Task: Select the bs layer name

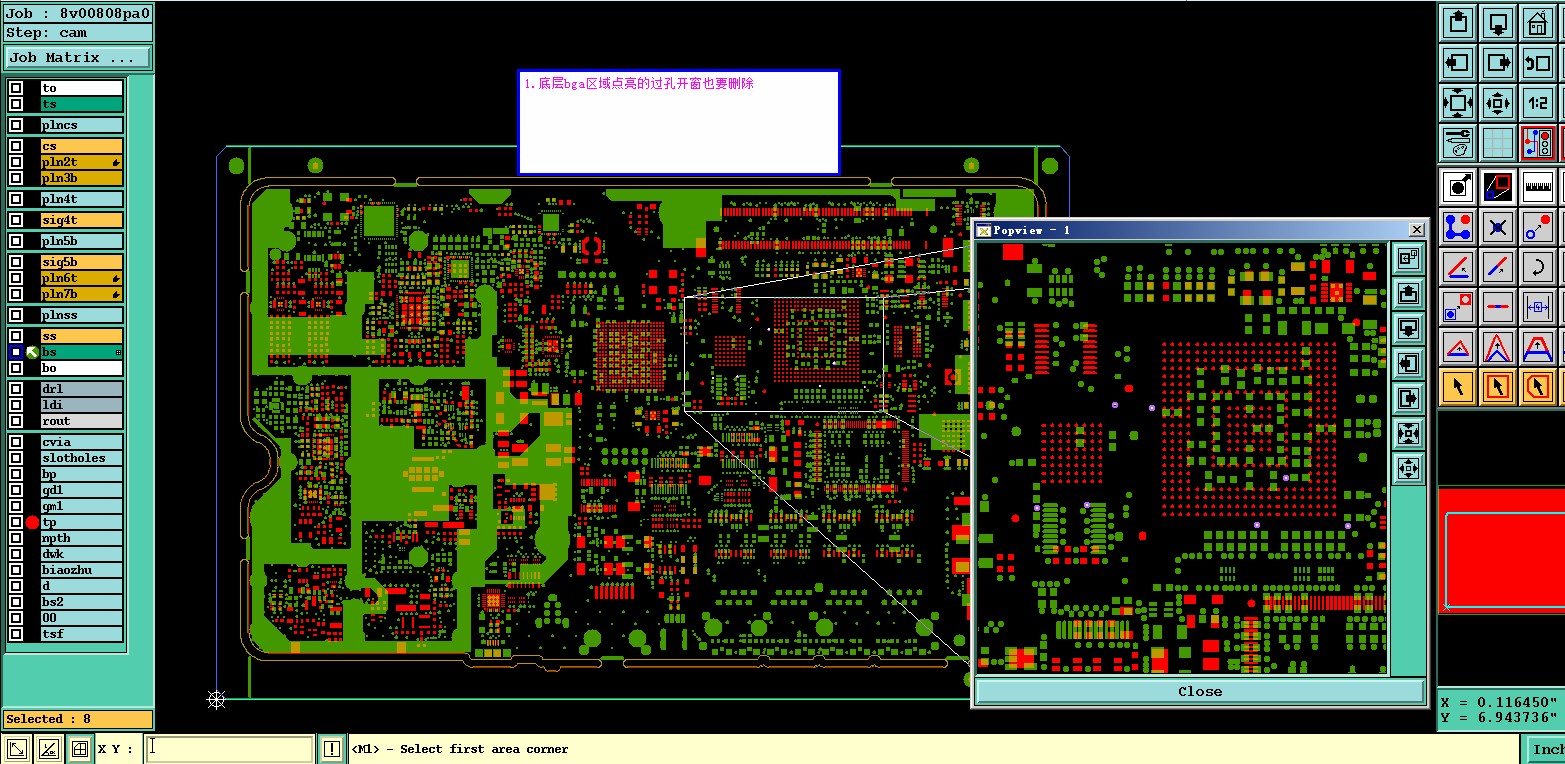Action: (x=81, y=352)
